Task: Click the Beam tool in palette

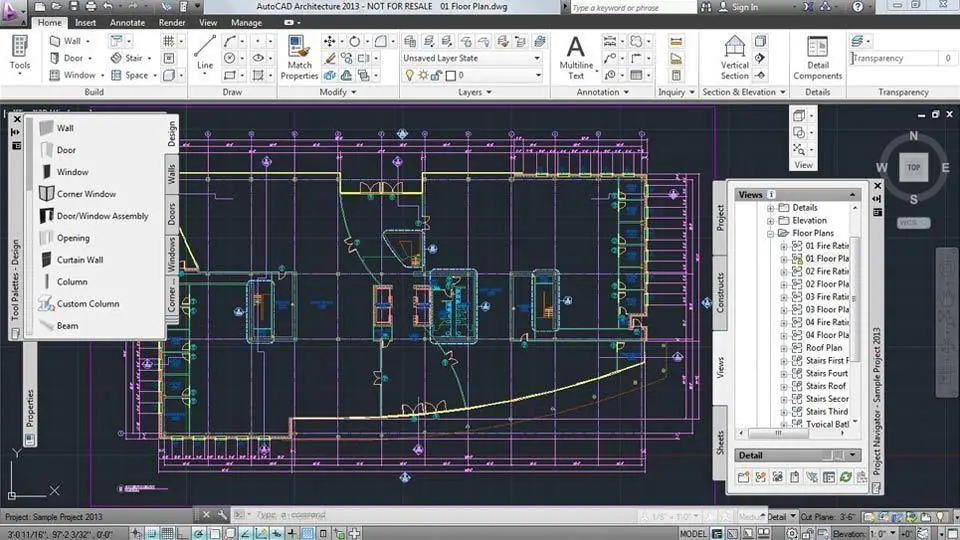Action: coord(67,326)
